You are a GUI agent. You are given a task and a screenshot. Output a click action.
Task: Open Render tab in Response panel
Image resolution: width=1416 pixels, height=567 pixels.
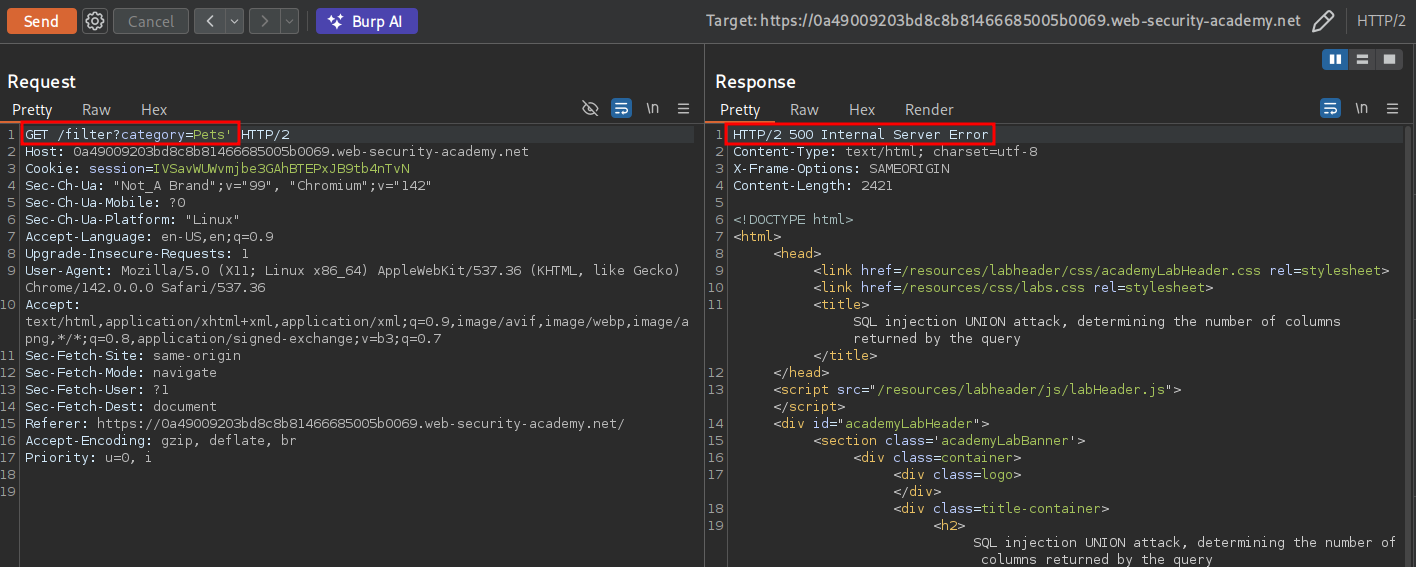[x=929, y=109]
